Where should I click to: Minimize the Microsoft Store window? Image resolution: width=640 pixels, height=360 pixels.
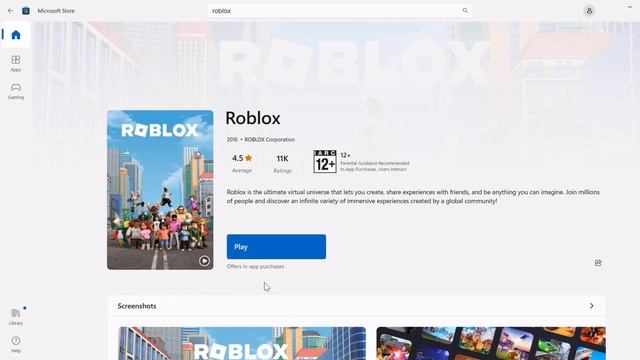click(x=630, y=7)
